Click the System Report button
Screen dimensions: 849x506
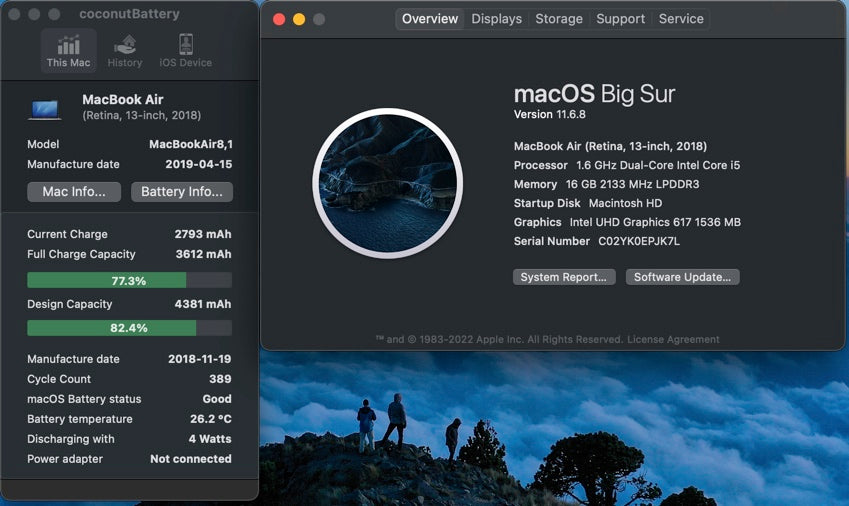564,277
